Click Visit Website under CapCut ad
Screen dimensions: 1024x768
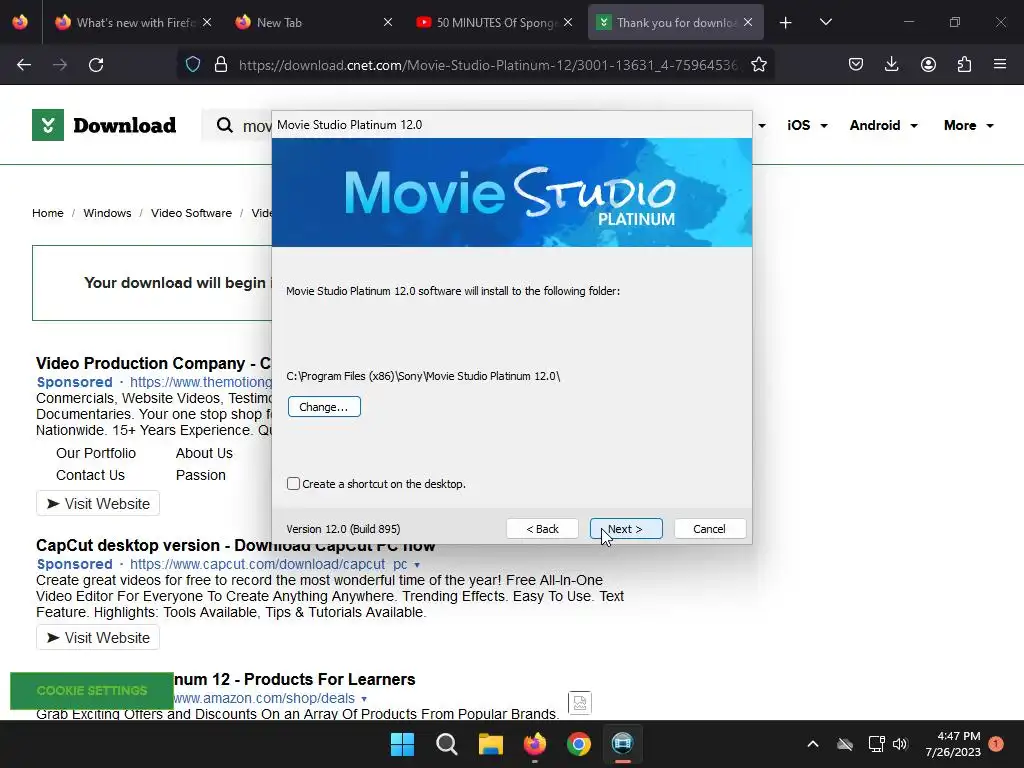98,637
